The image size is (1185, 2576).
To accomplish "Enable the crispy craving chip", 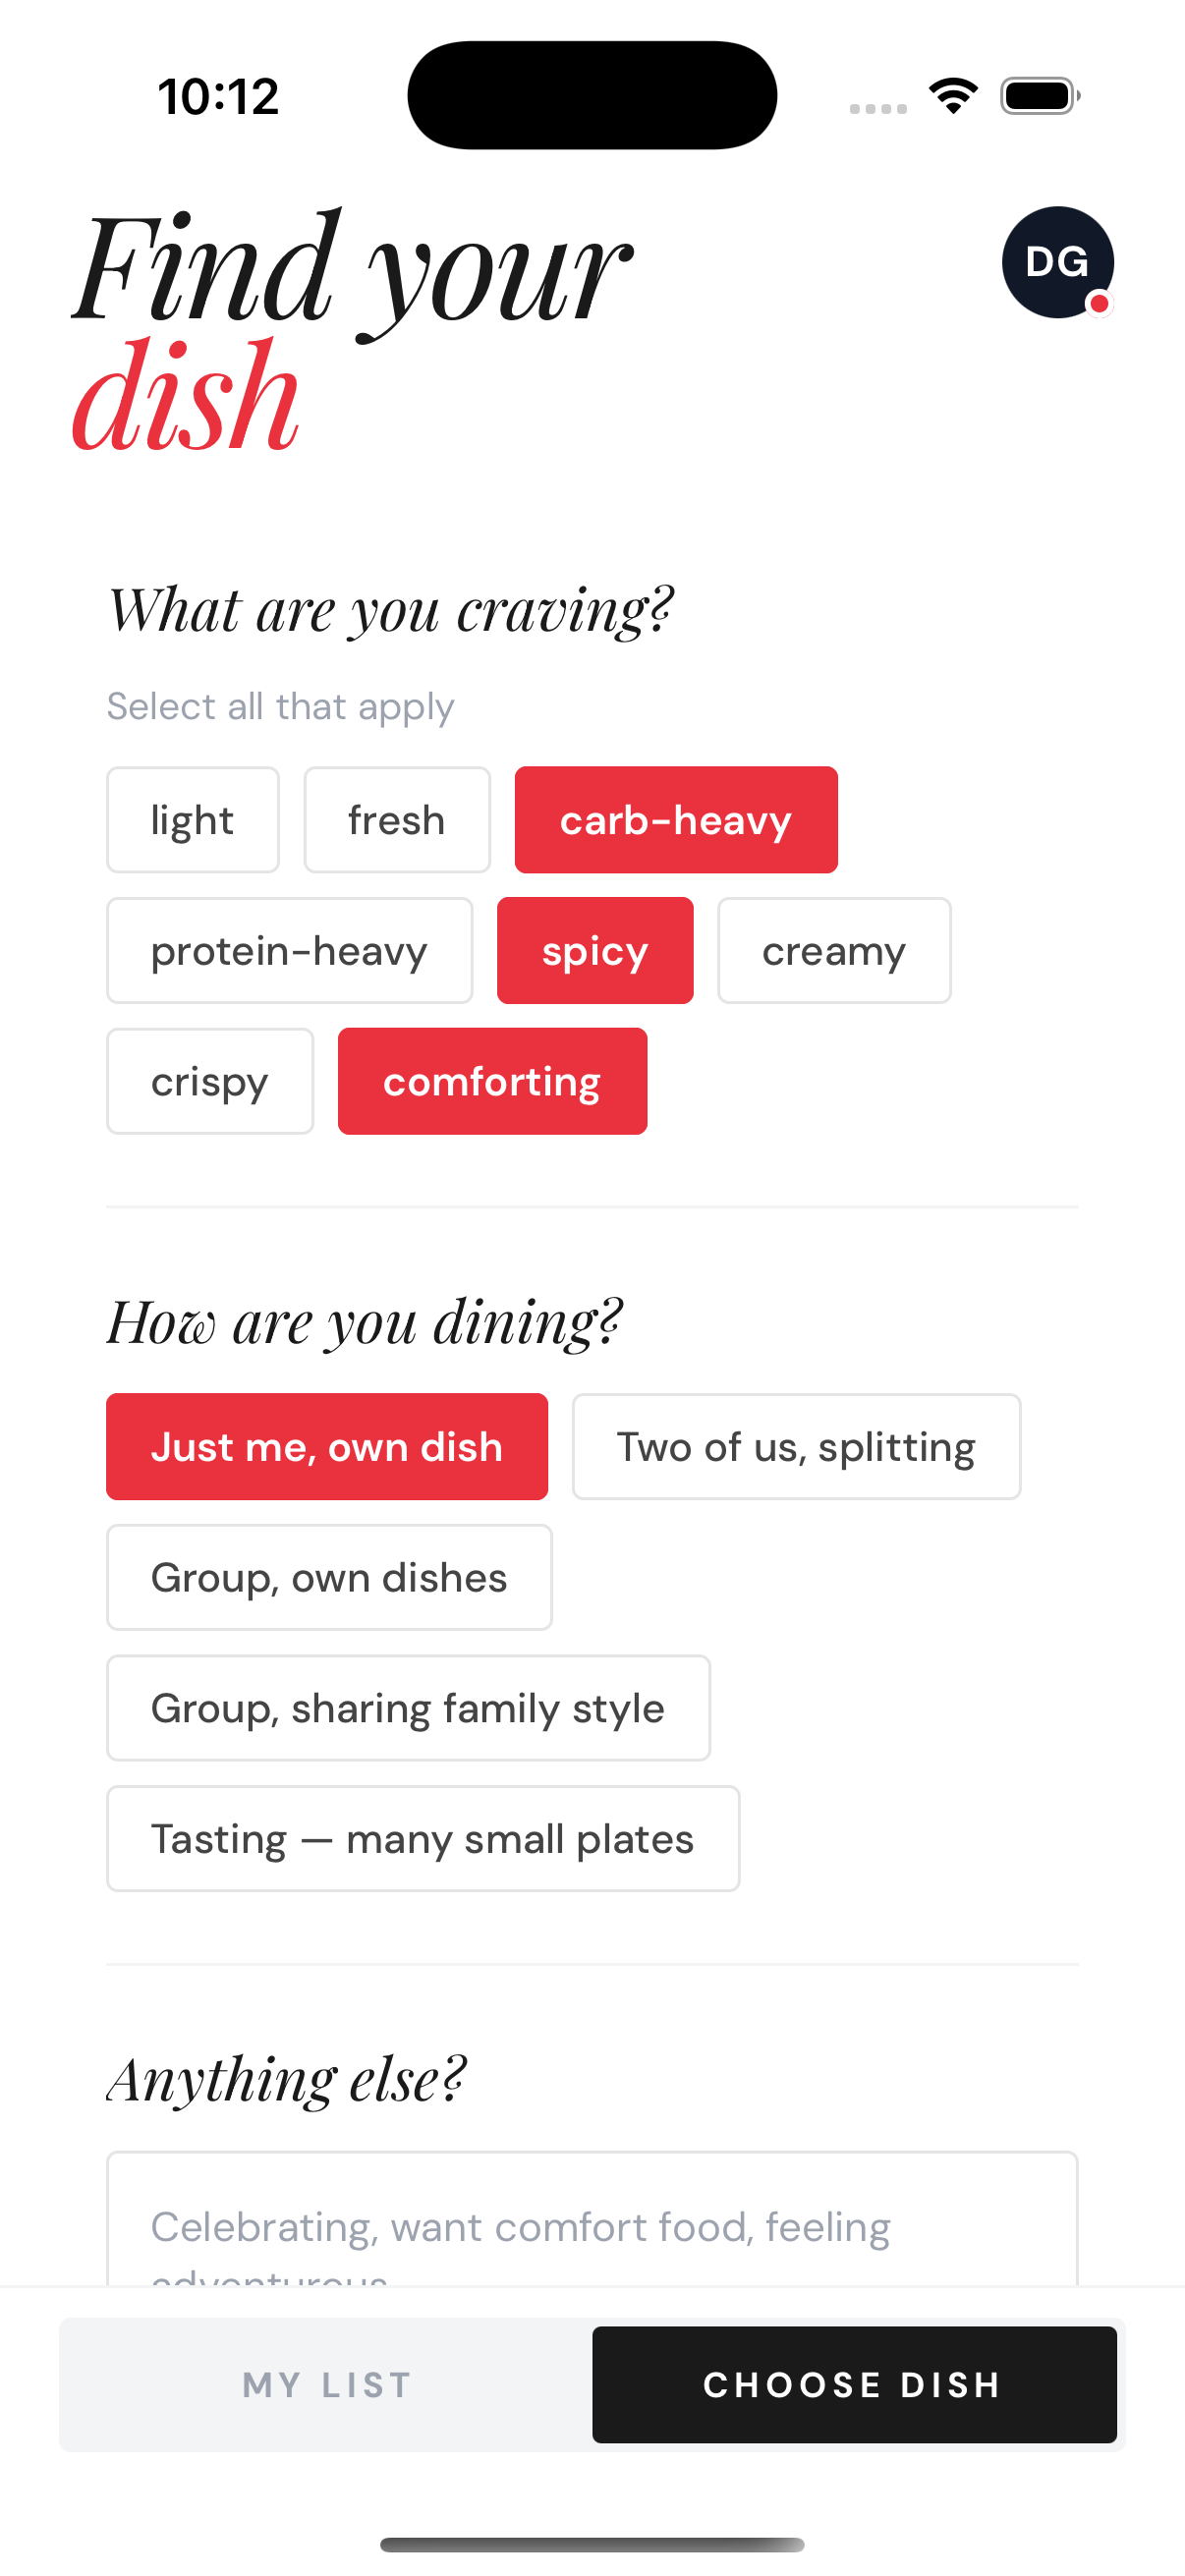I will point(209,1081).
